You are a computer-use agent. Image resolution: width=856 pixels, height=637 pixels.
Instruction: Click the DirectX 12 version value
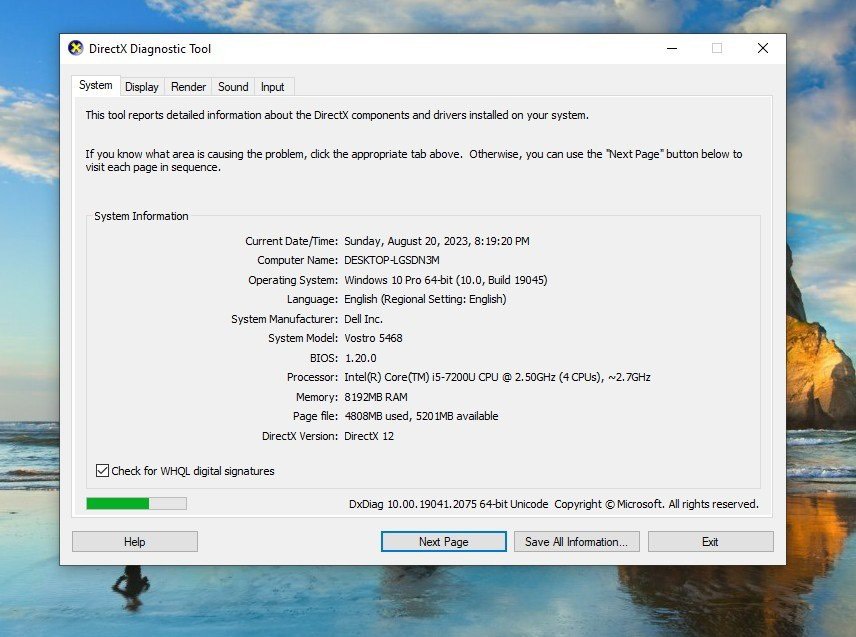(x=369, y=436)
